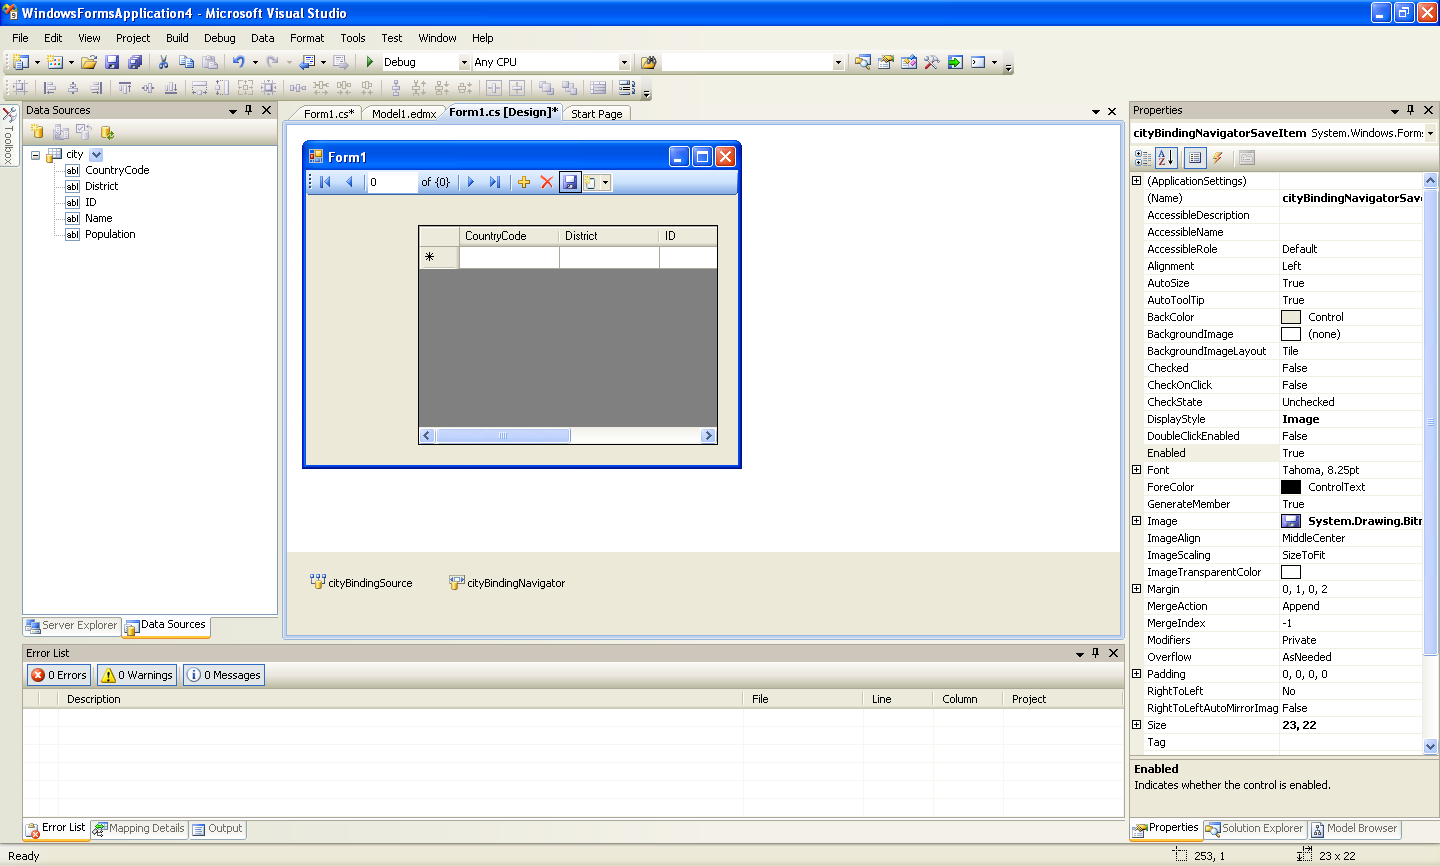Click the Events lightning bolt icon
Screen dimensions: 1440x866
[x=1218, y=158]
